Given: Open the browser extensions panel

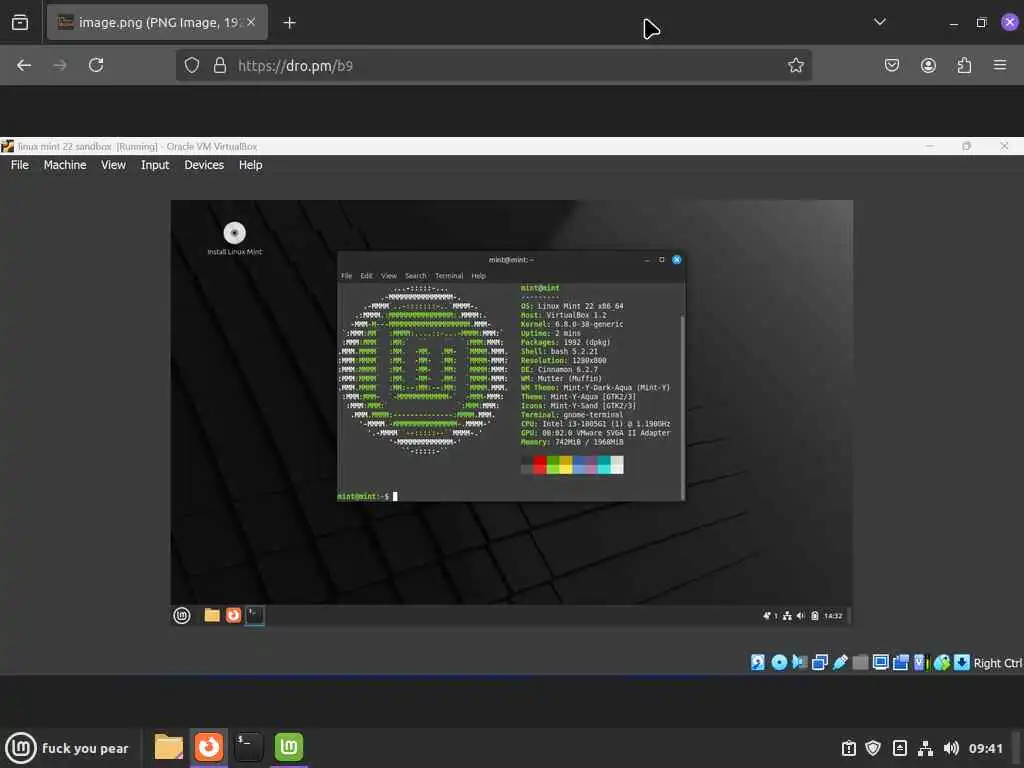Looking at the screenshot, I should pos(964,65).
